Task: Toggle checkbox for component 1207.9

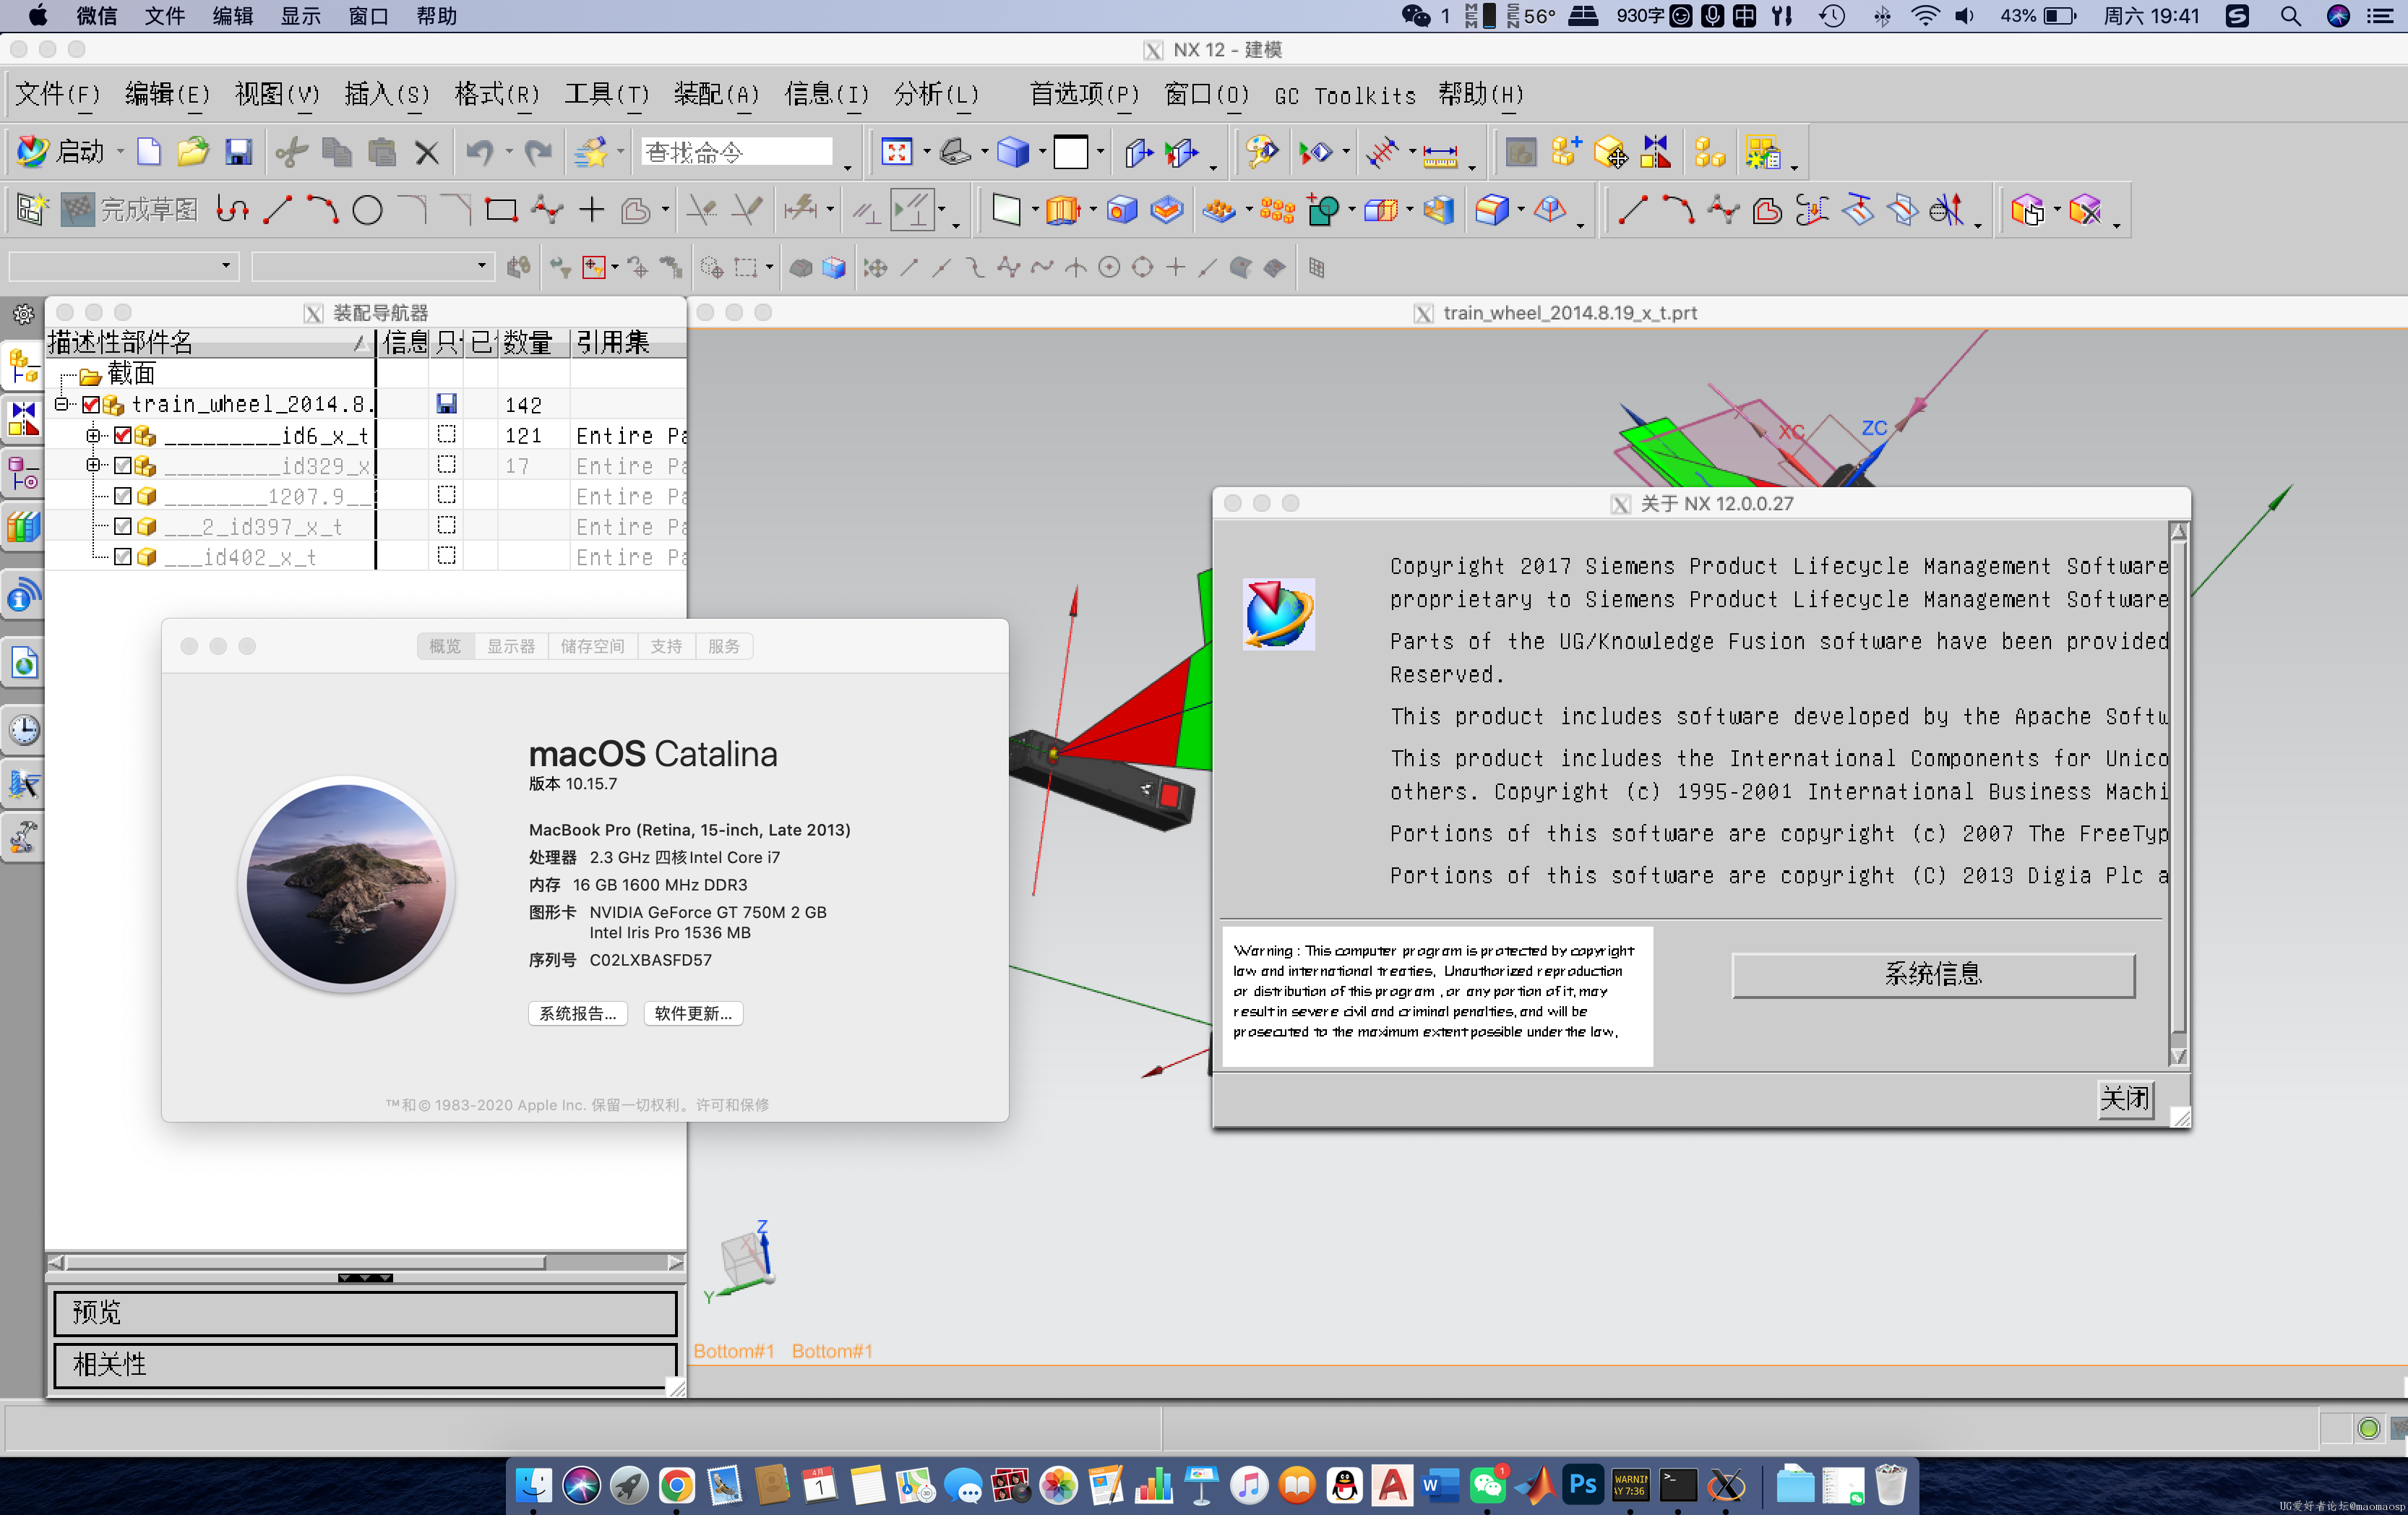Action: point(123,496)
